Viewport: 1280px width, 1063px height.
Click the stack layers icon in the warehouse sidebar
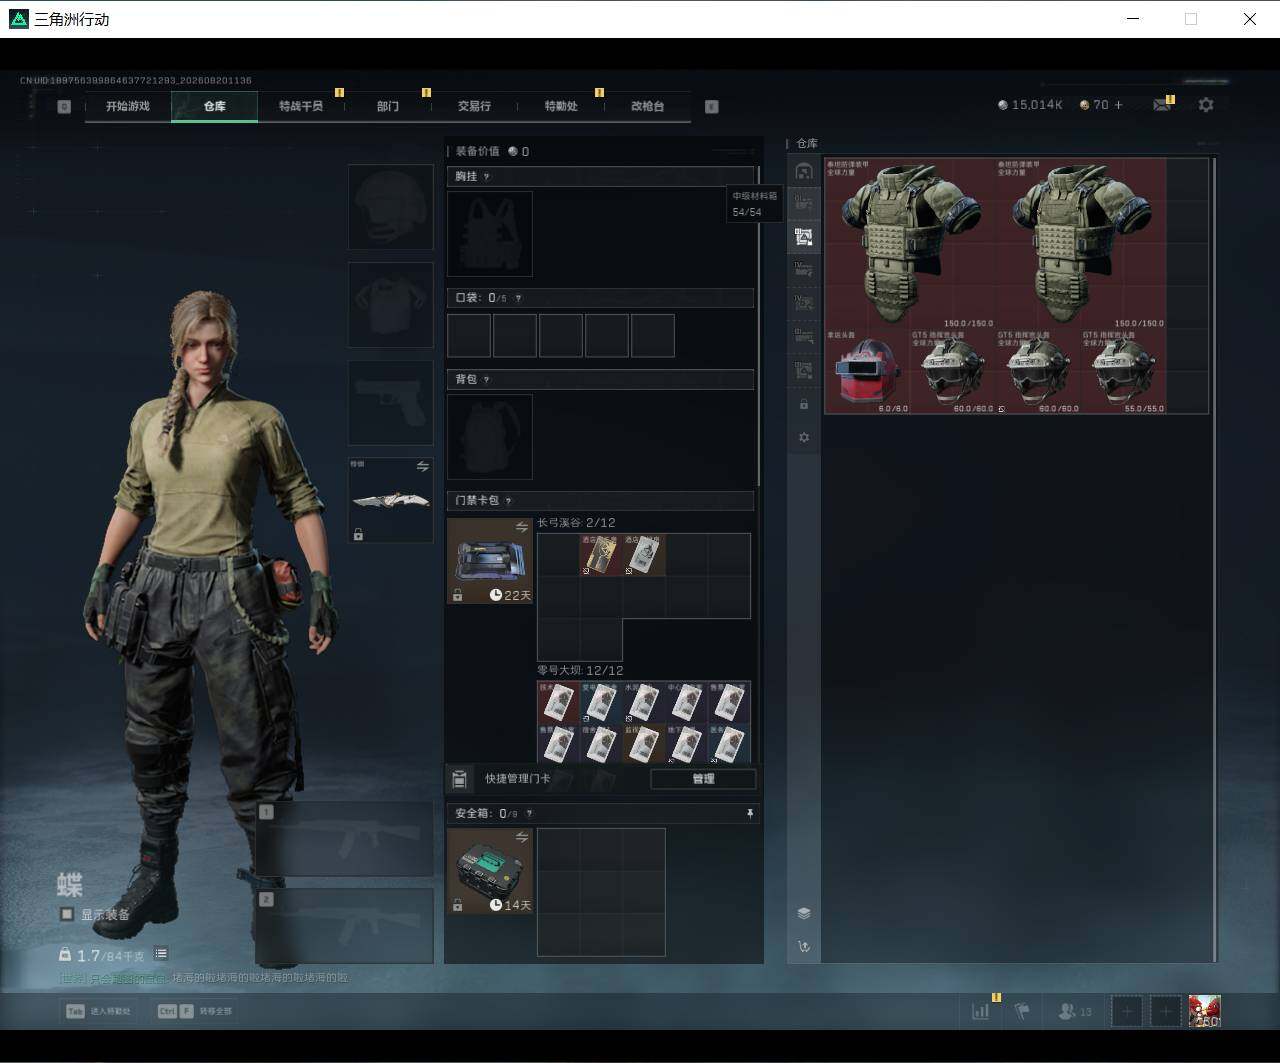pyautogui.click(x=804, y=913)
